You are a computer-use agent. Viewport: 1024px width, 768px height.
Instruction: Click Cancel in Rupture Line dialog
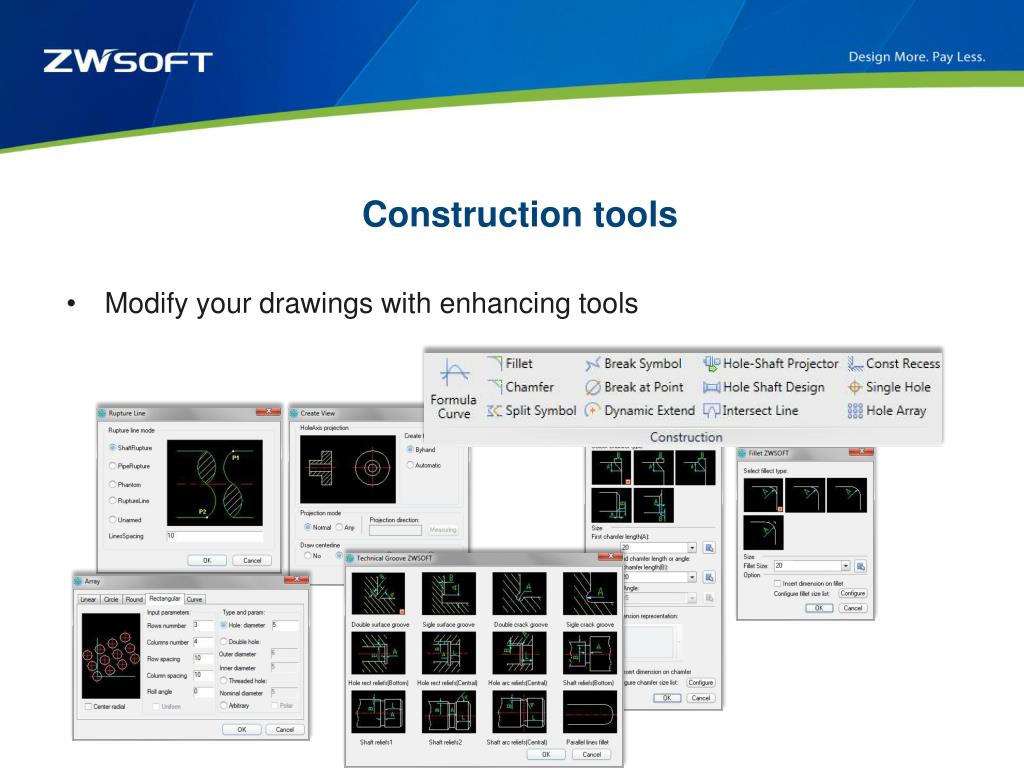tap(252, 560)
